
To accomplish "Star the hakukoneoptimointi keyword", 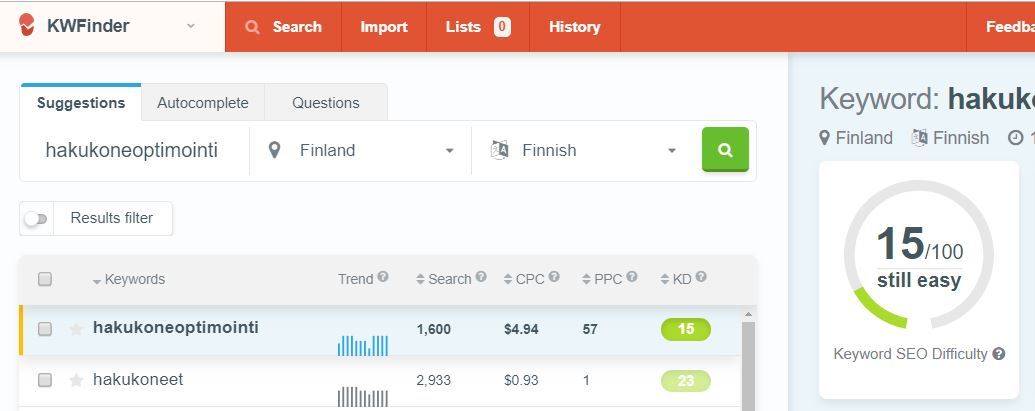I will coord(77,329).
